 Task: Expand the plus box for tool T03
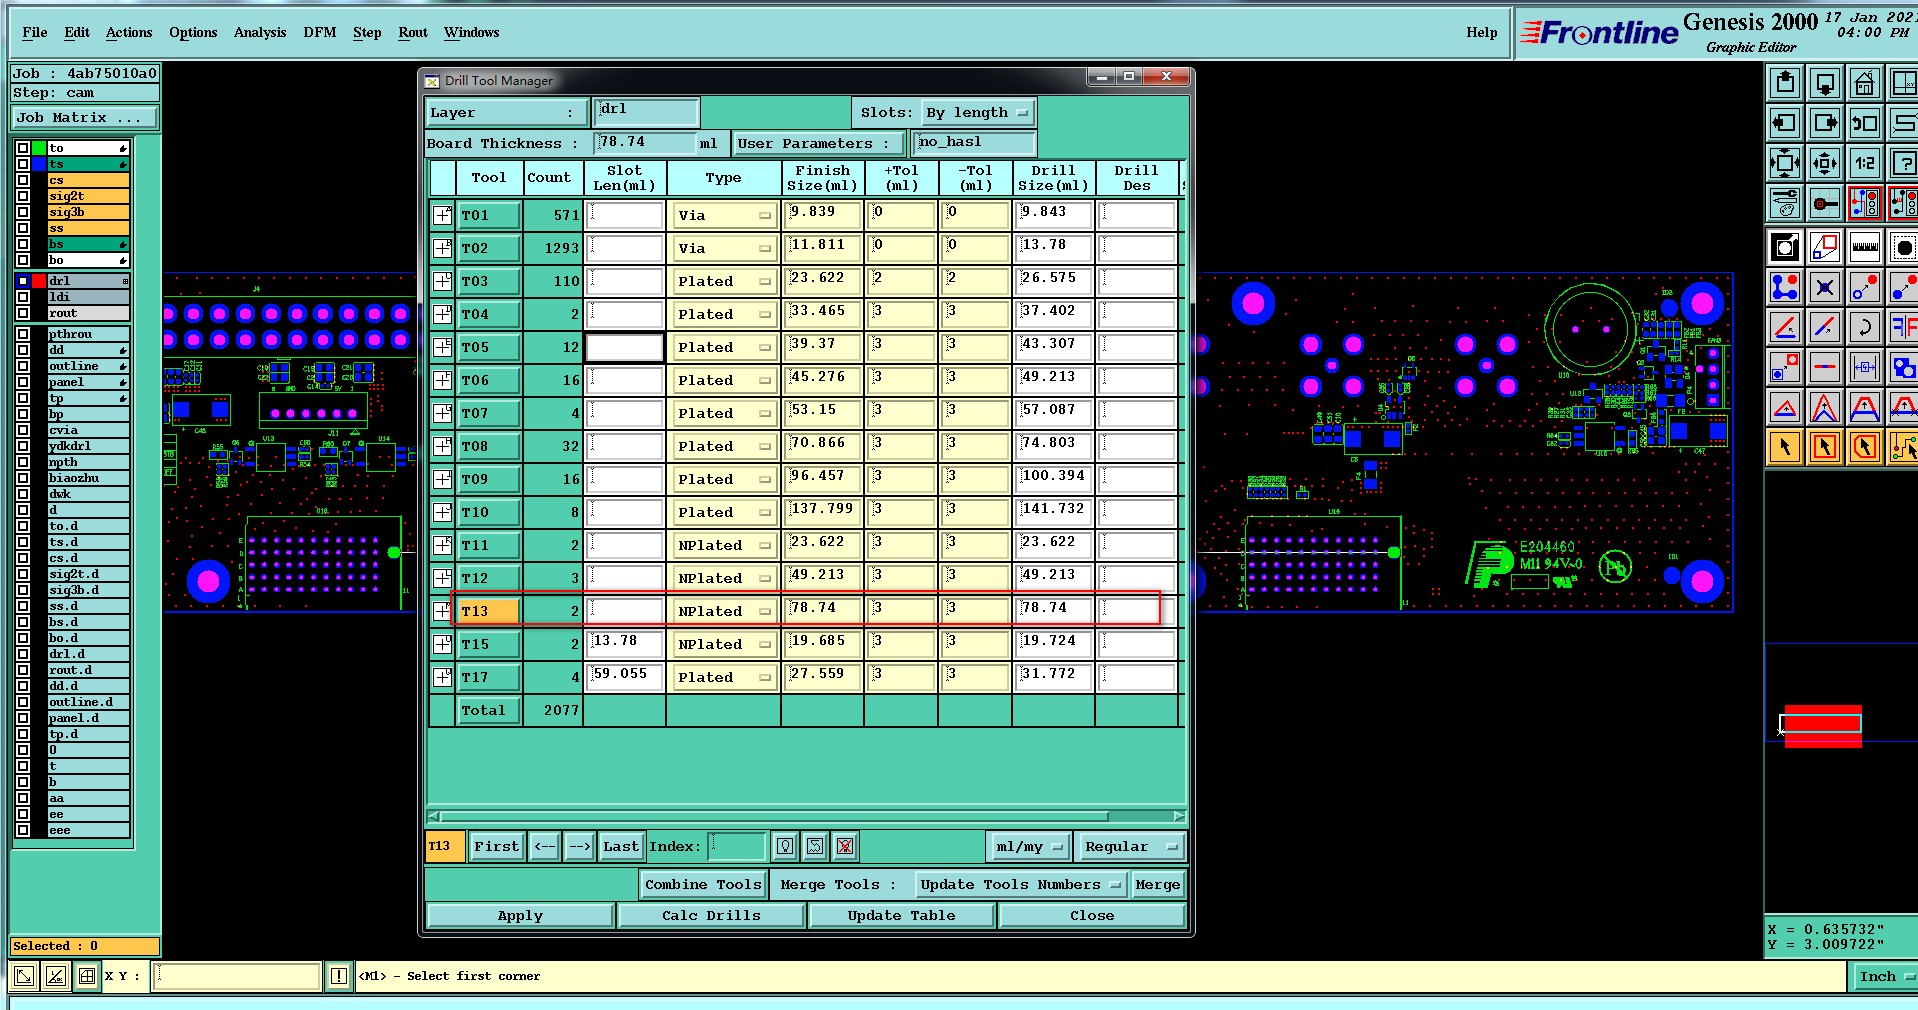coord(442,281)
